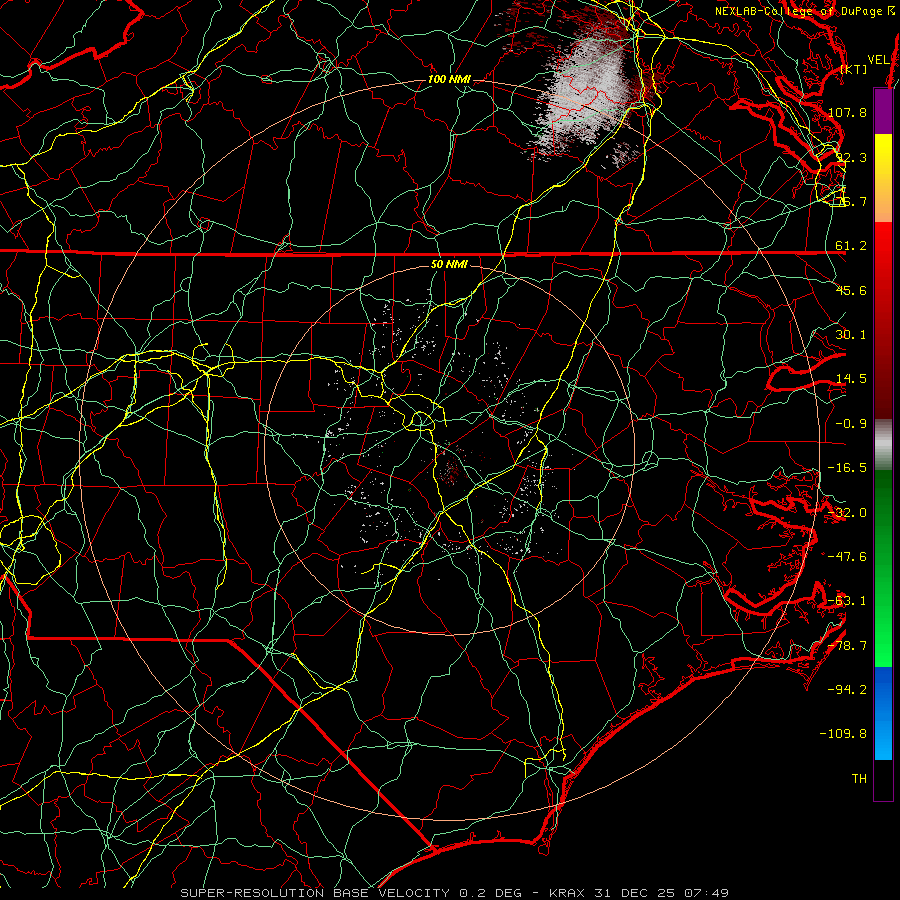Click the "31 DEC 25 07:49" timestamp
This screenshot has width=900, height=900.
(x=662, y=893)
